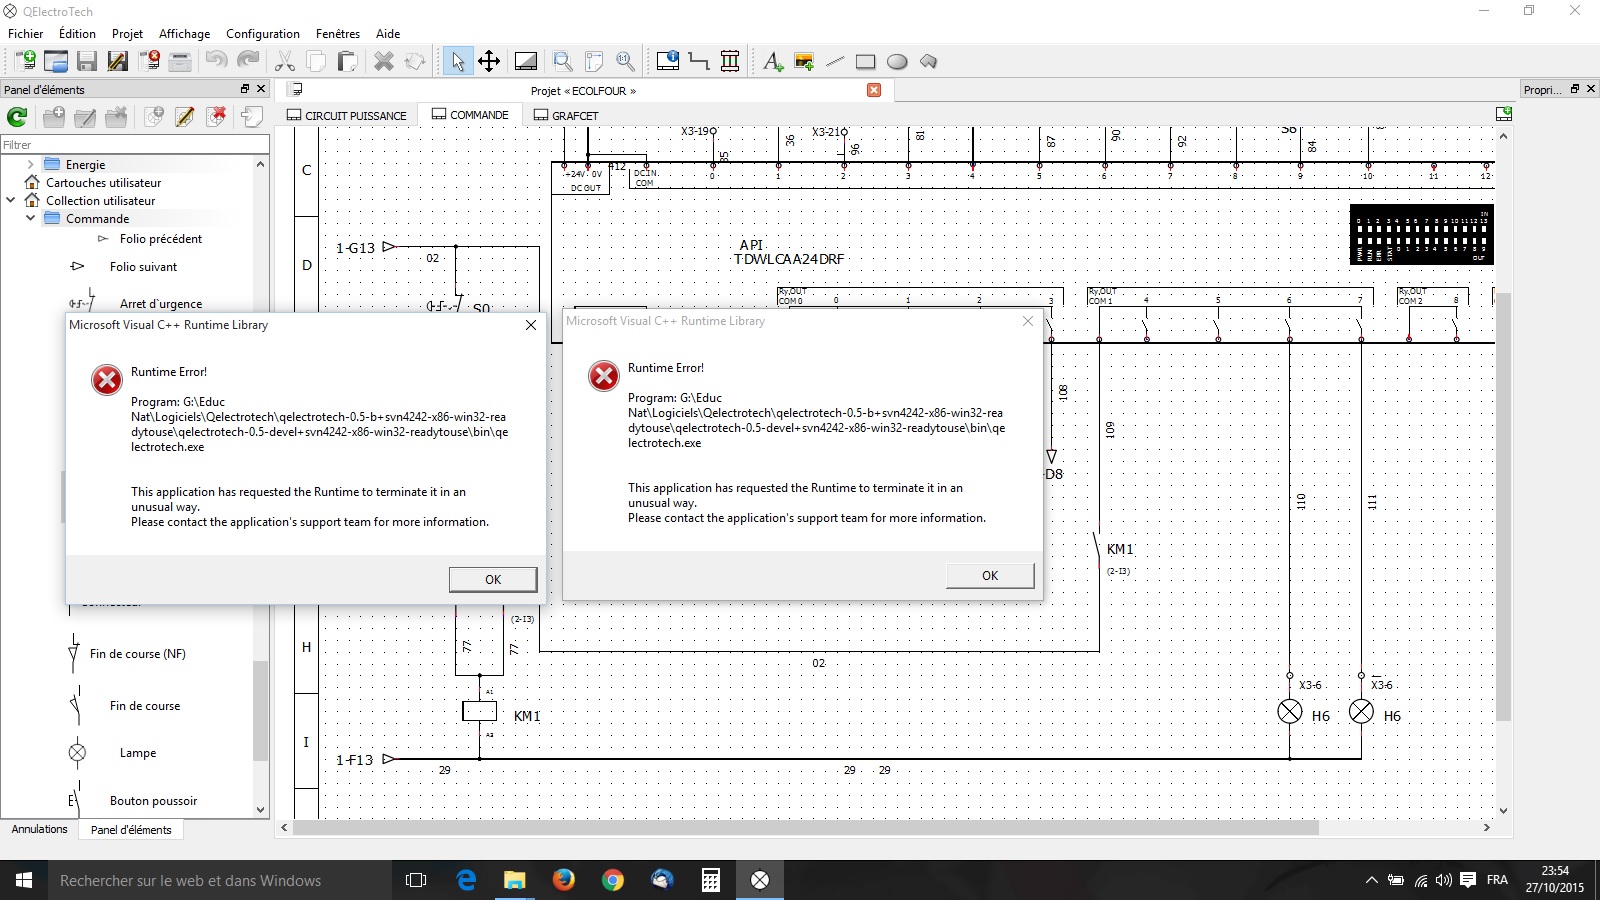
Task: Switch to view mode with four-arrow tool
Action: [x=489, y=61]
